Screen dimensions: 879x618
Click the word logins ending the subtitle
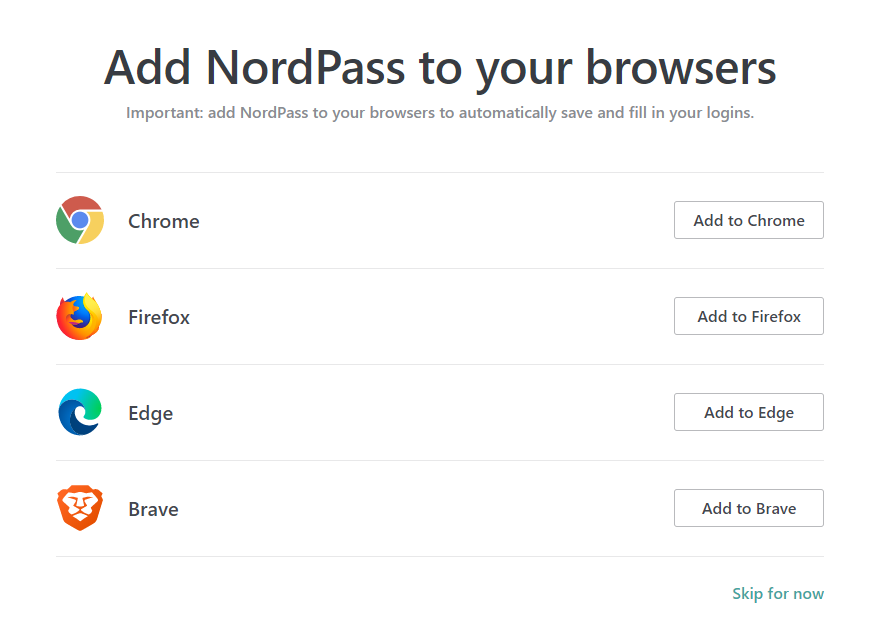[730, 113]
